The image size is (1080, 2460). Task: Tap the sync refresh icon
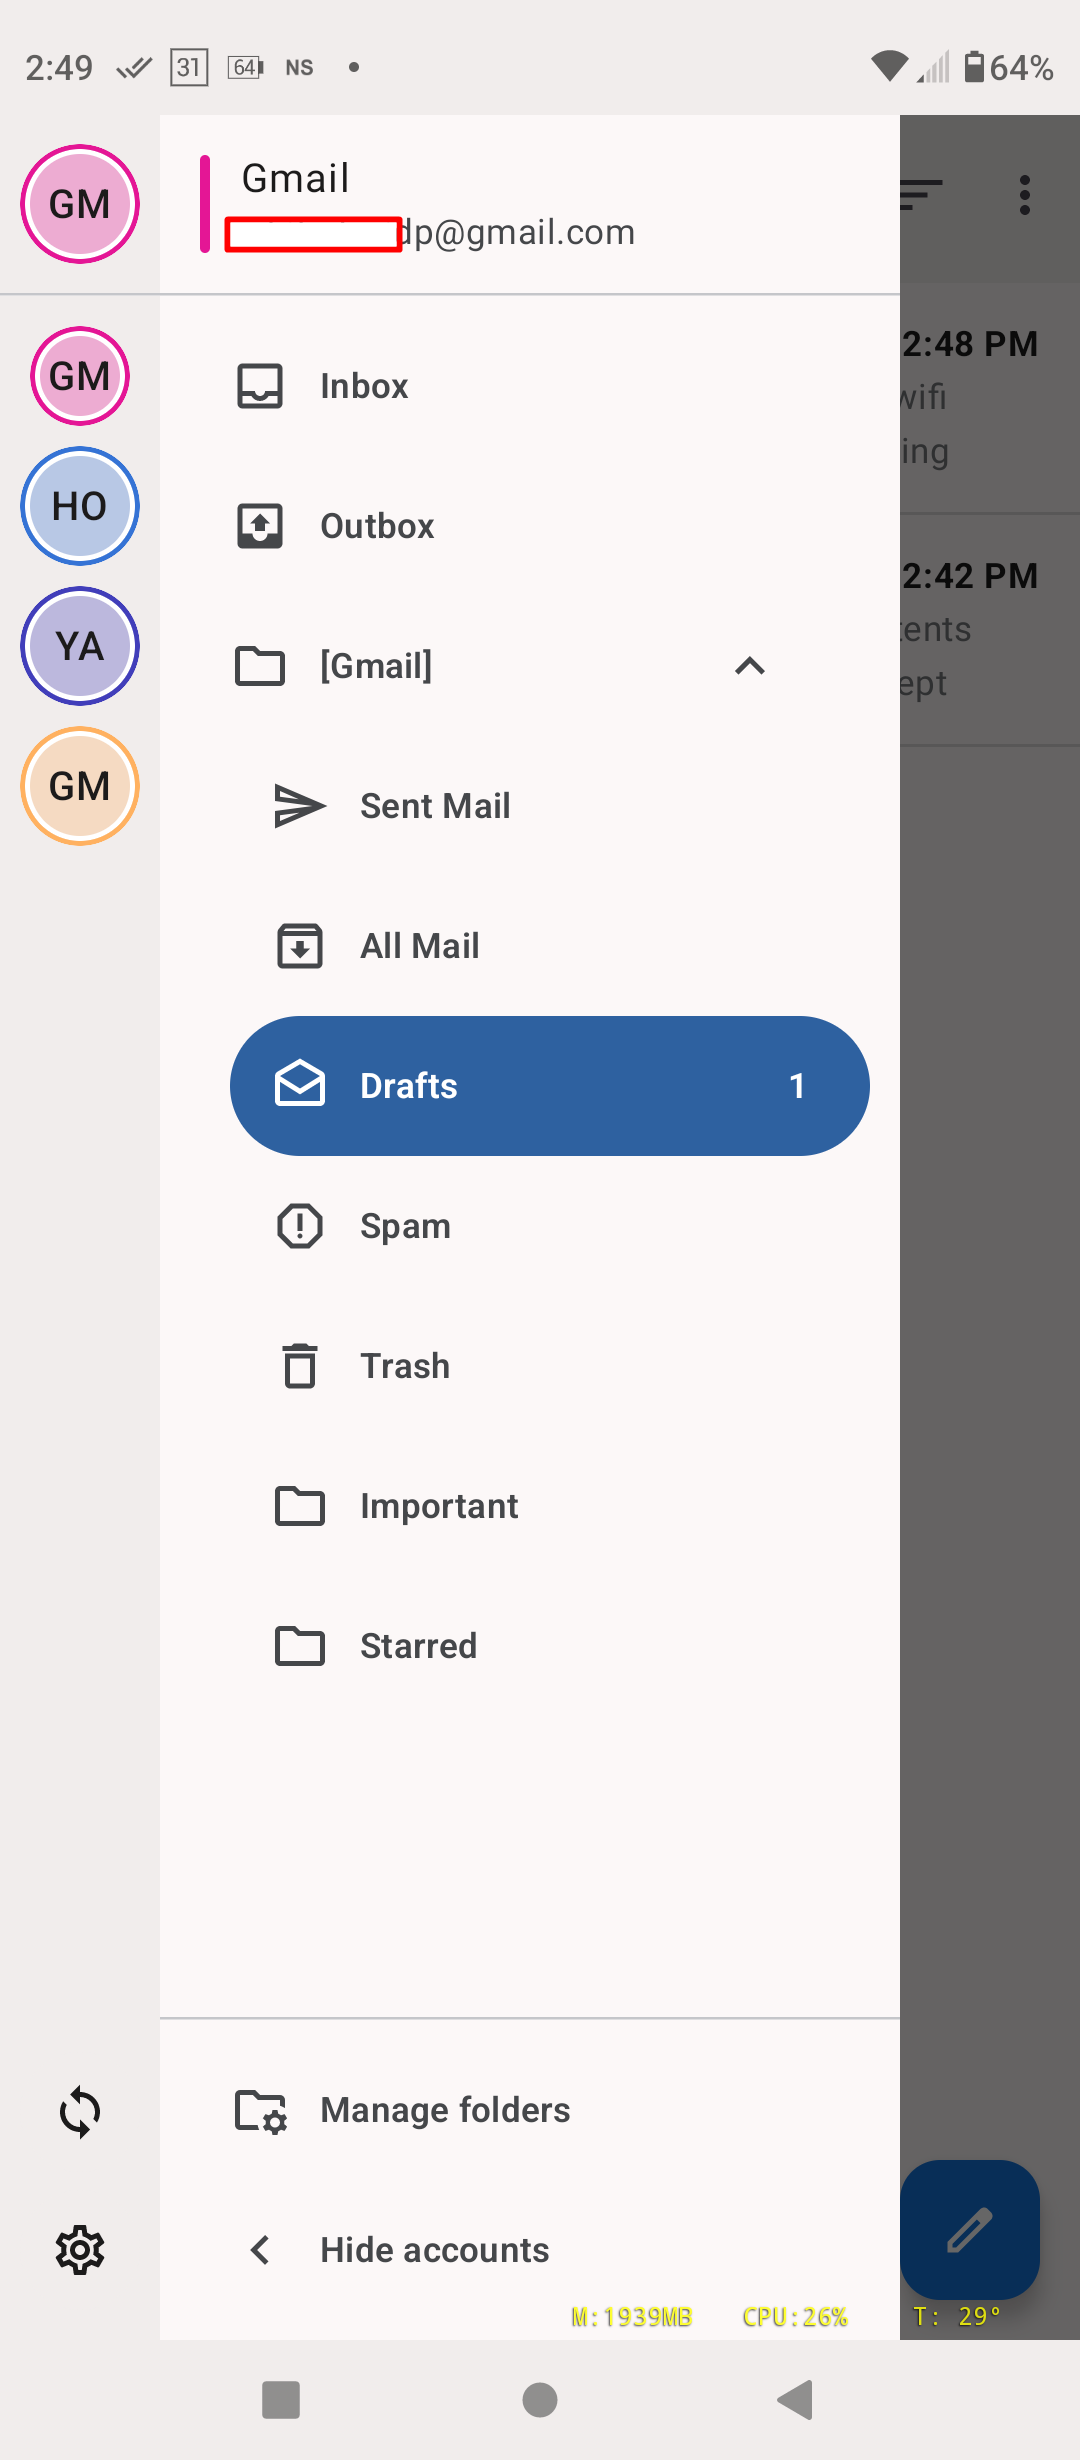pyautogui.click(x=80, y=2112)
